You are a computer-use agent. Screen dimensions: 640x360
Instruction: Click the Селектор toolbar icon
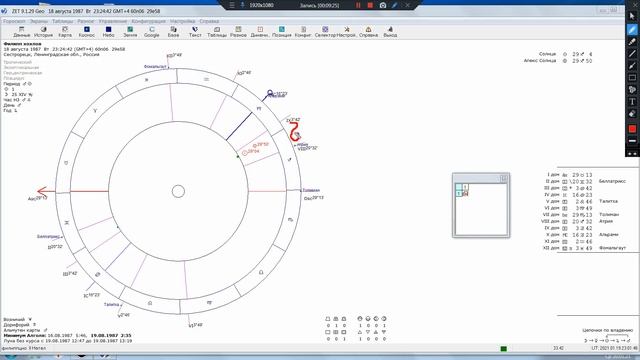click(325, 32)
